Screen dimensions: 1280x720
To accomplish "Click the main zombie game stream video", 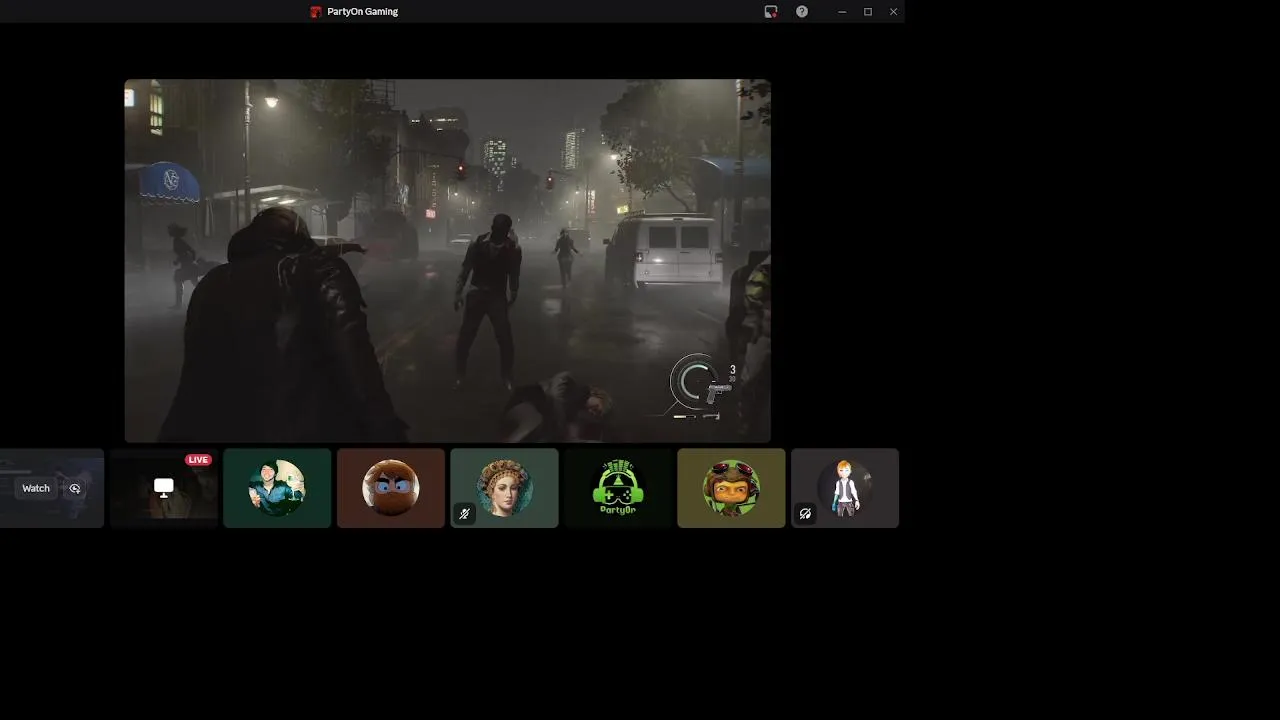I will pyautogui.click(x=448, y=261).
